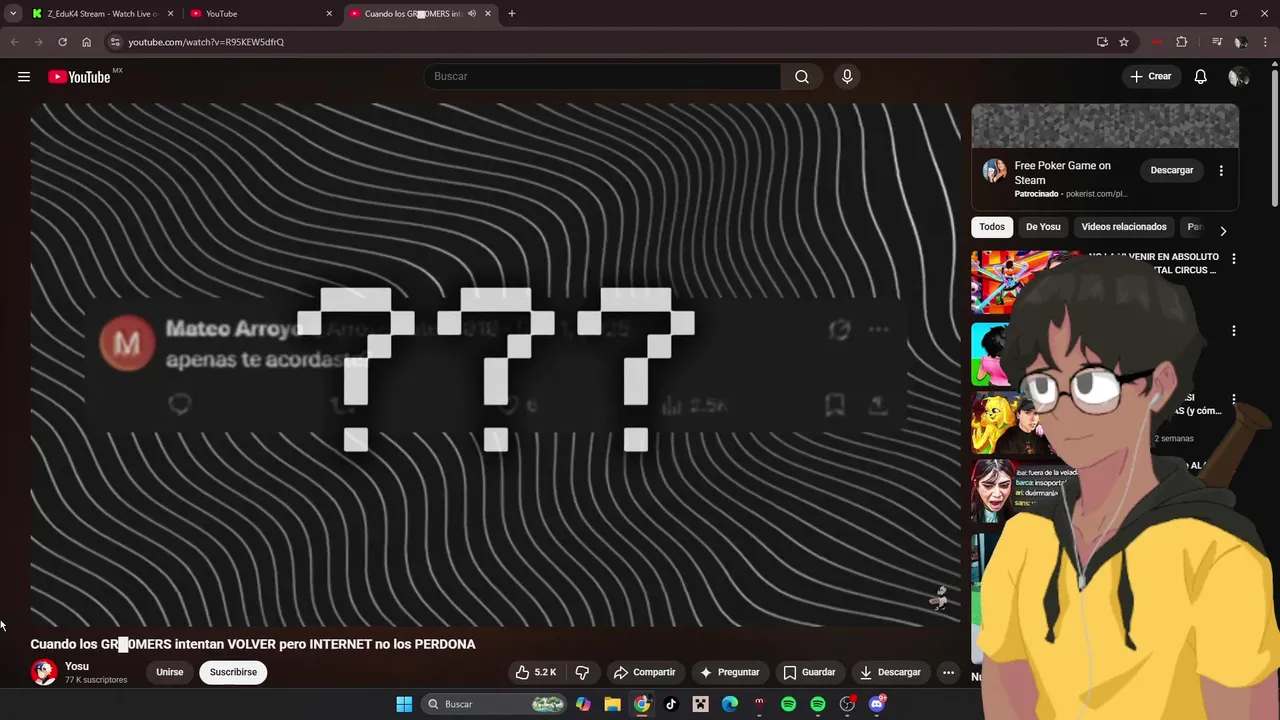Toggle Suscribirse subscription button
This screenshot has height=720, width=1280.
(x=233, y=672)
